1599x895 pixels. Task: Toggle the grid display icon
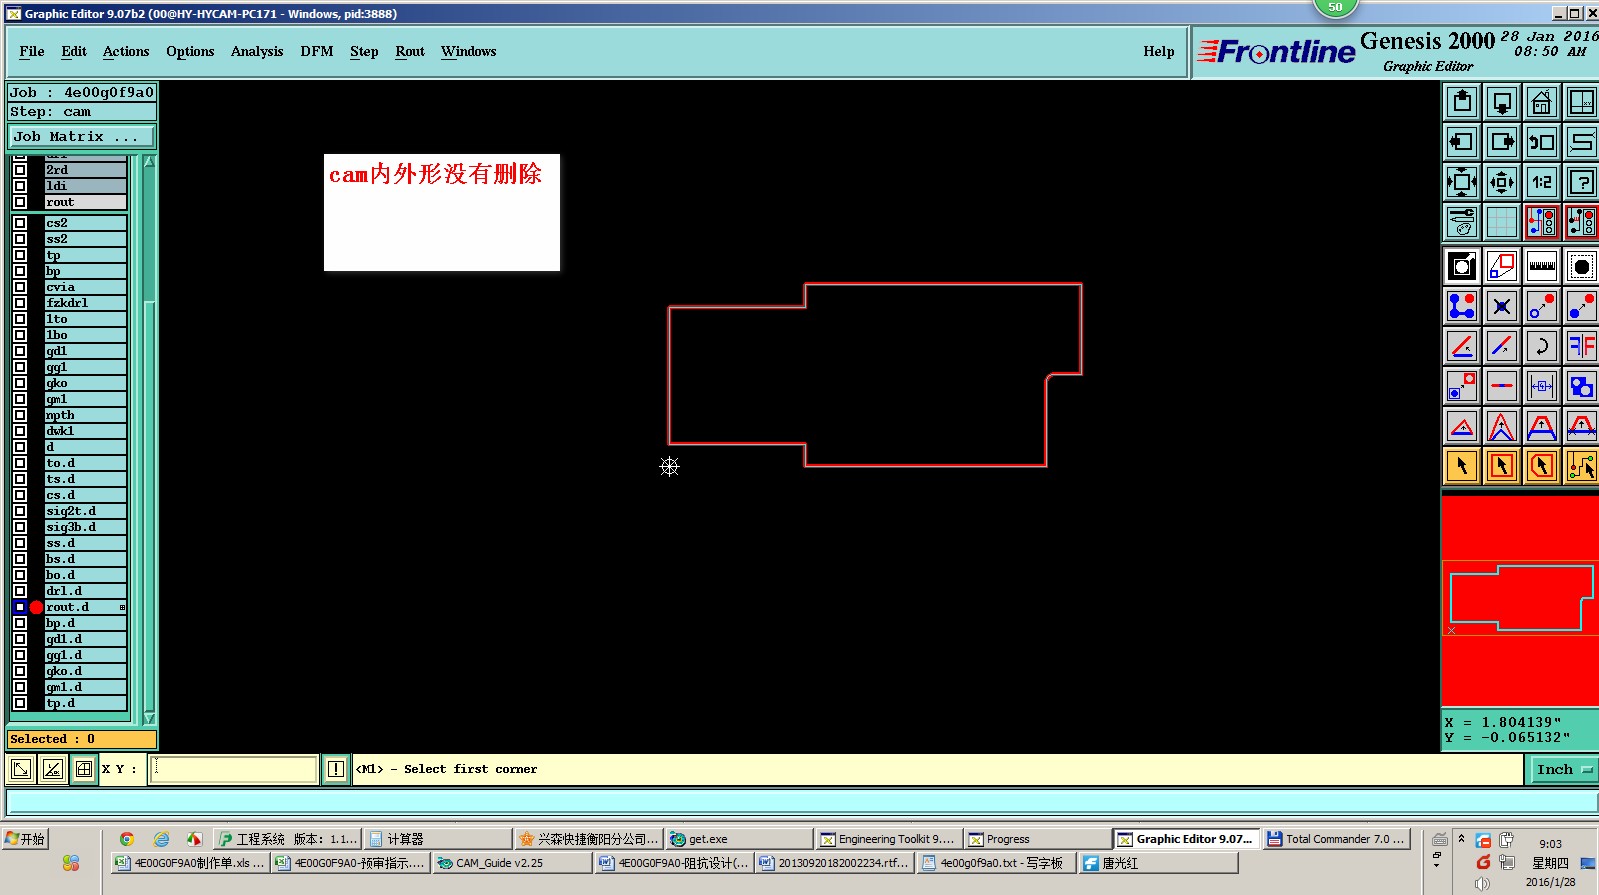tap(1502, 222)
